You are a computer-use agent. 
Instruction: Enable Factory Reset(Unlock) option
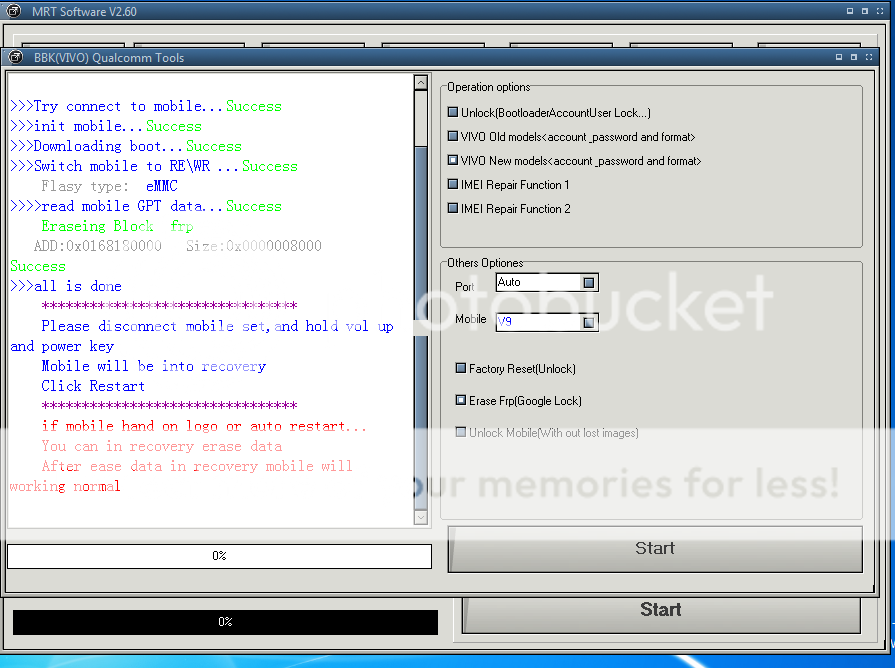(461, 369)
